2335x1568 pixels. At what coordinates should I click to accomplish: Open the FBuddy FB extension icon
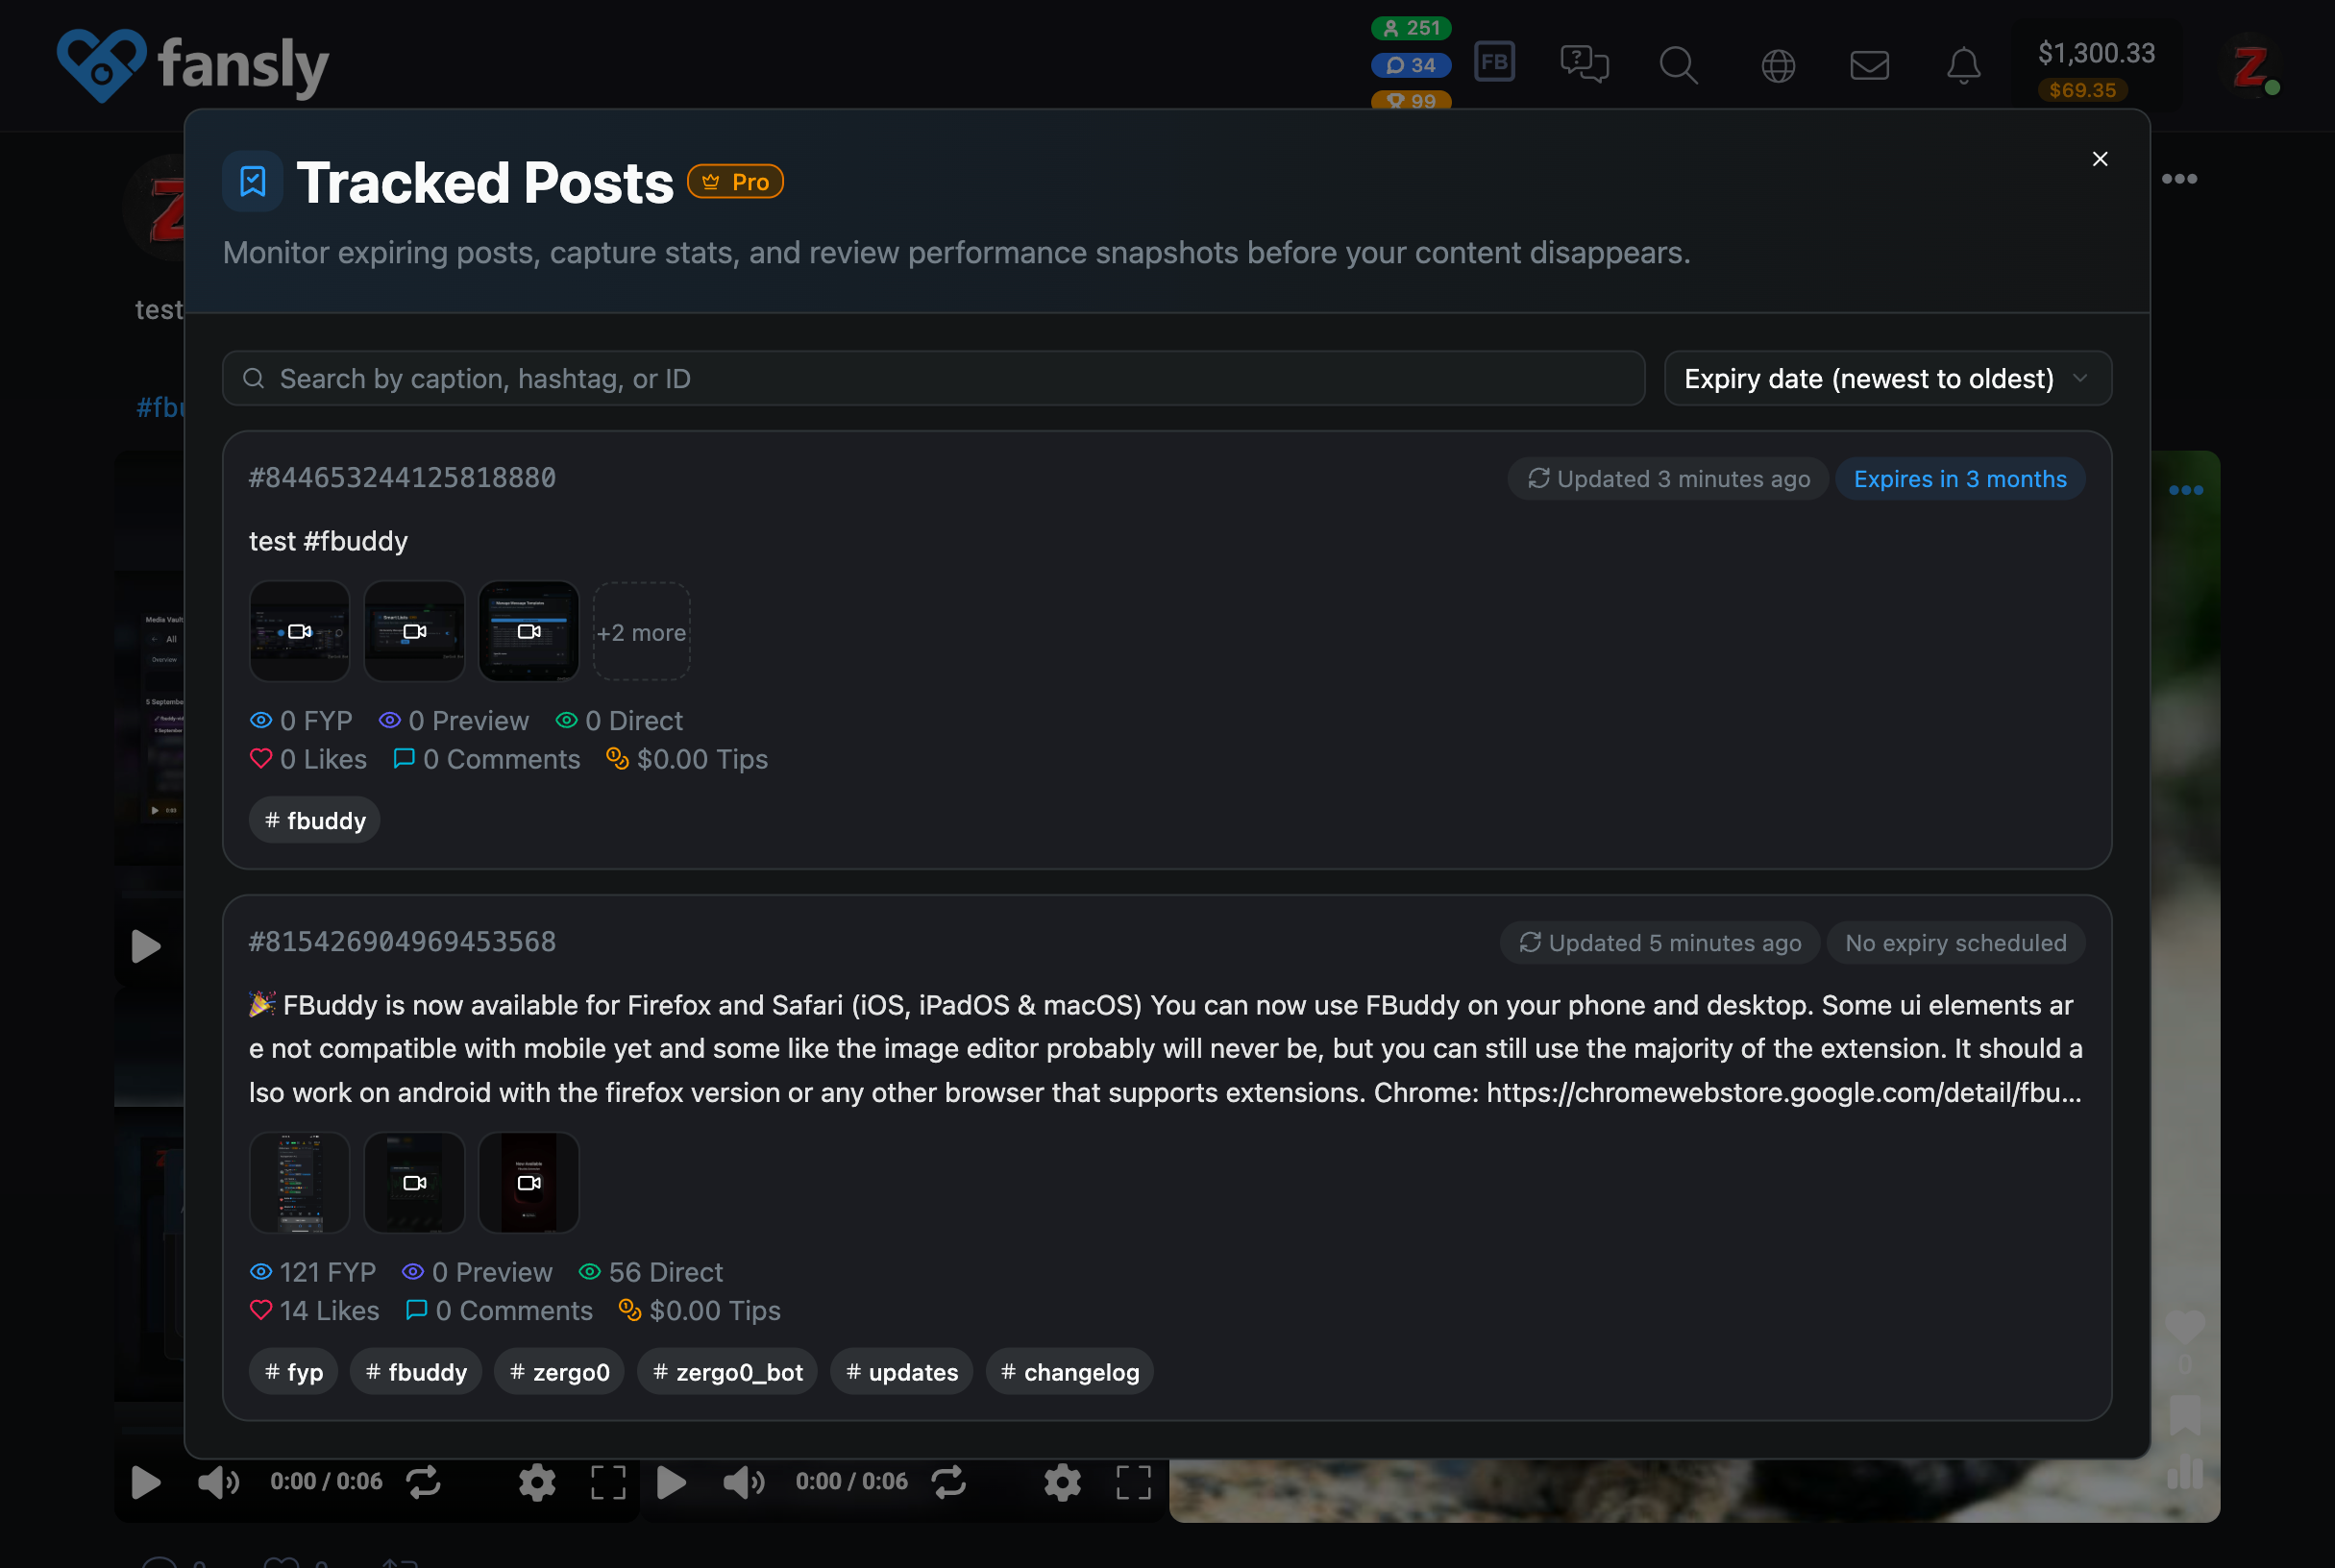pyautogui.click(x=1494, y=61)
